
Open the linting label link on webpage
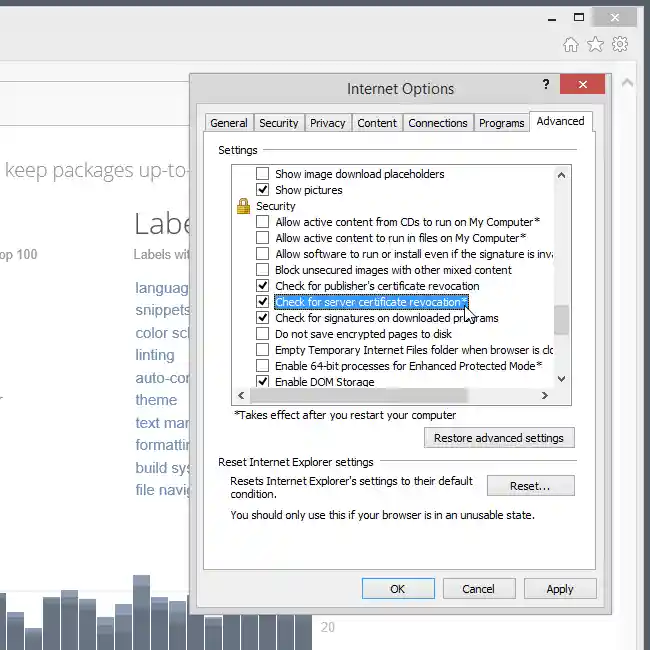click(155, 355)
